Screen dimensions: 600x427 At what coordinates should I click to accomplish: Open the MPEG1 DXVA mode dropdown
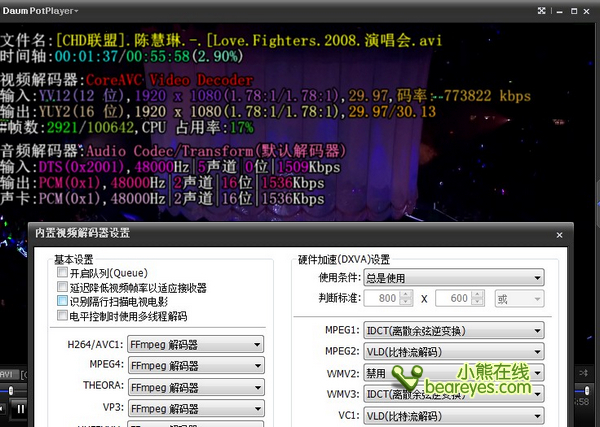(454, 330)
